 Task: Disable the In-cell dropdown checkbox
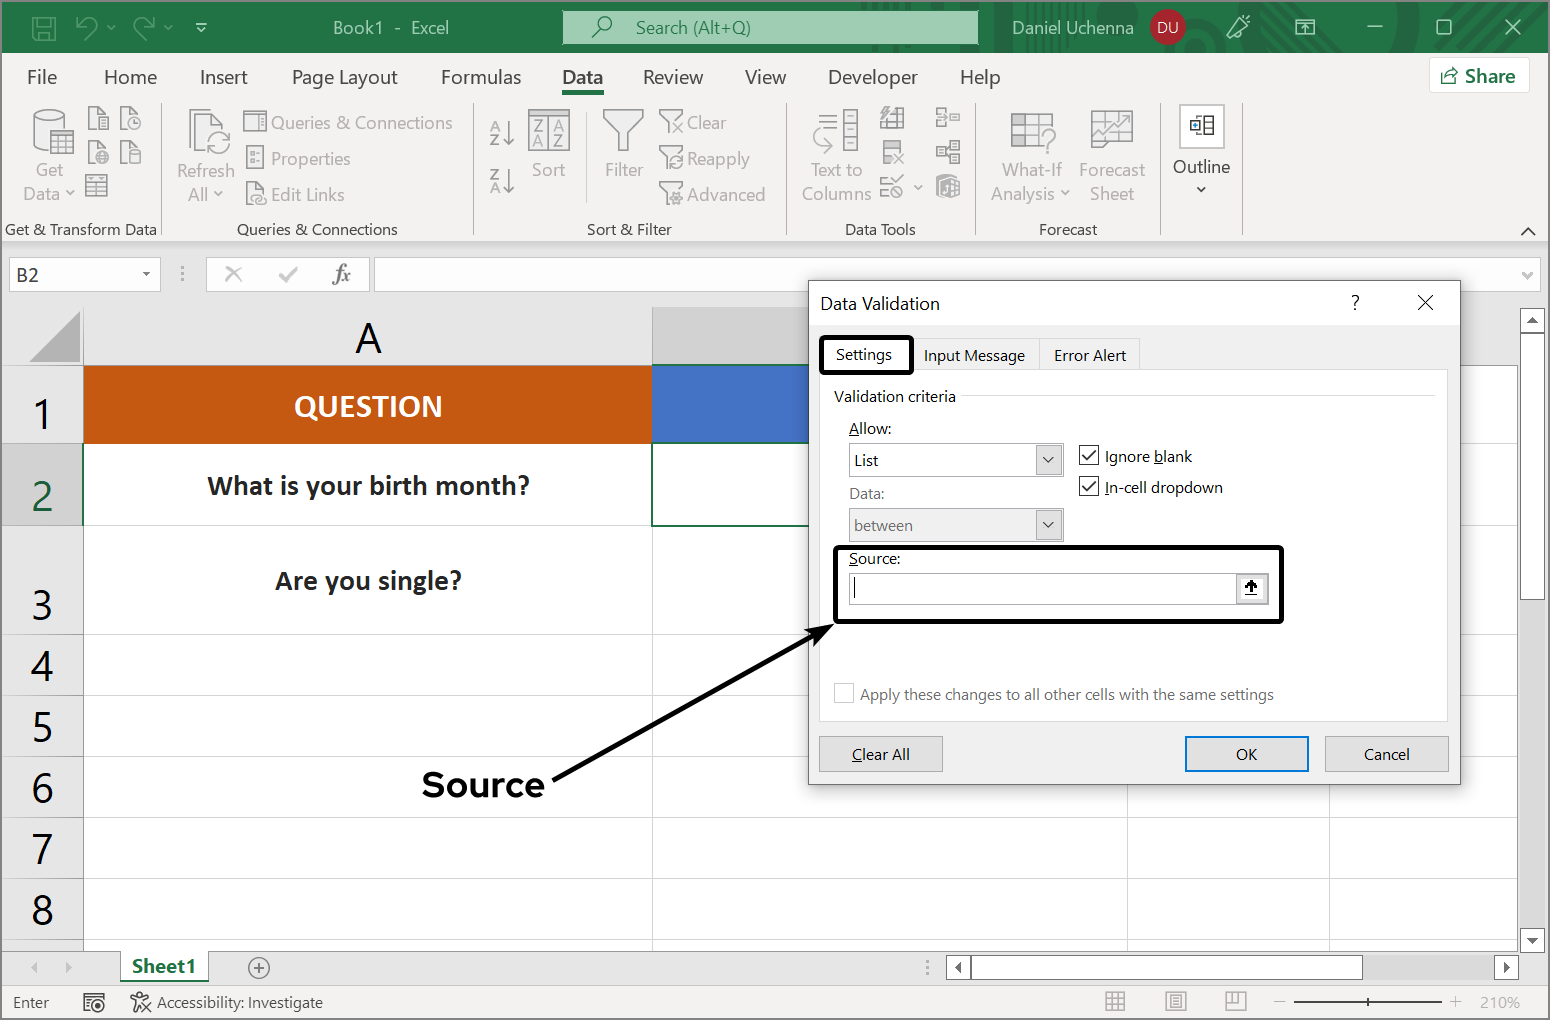point(1088,486)
